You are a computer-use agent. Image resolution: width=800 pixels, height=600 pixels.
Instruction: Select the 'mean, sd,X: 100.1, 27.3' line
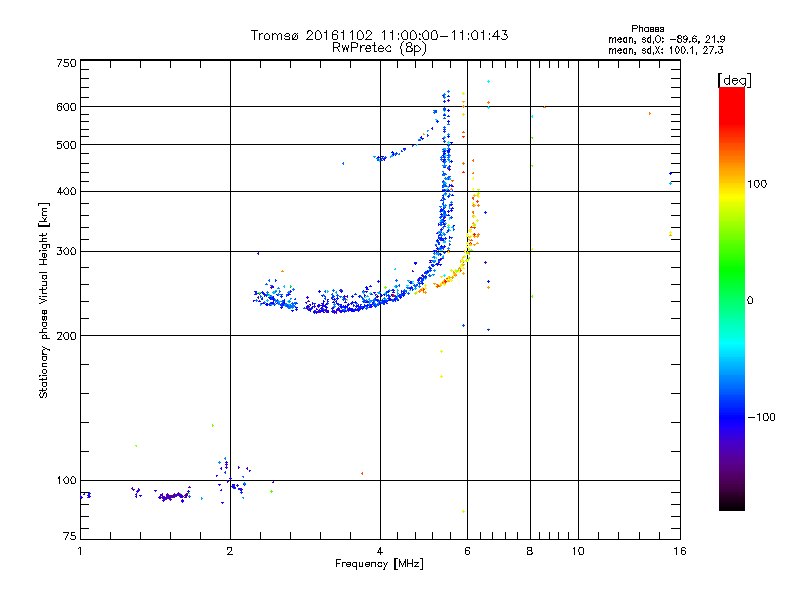tap(665, 50)
